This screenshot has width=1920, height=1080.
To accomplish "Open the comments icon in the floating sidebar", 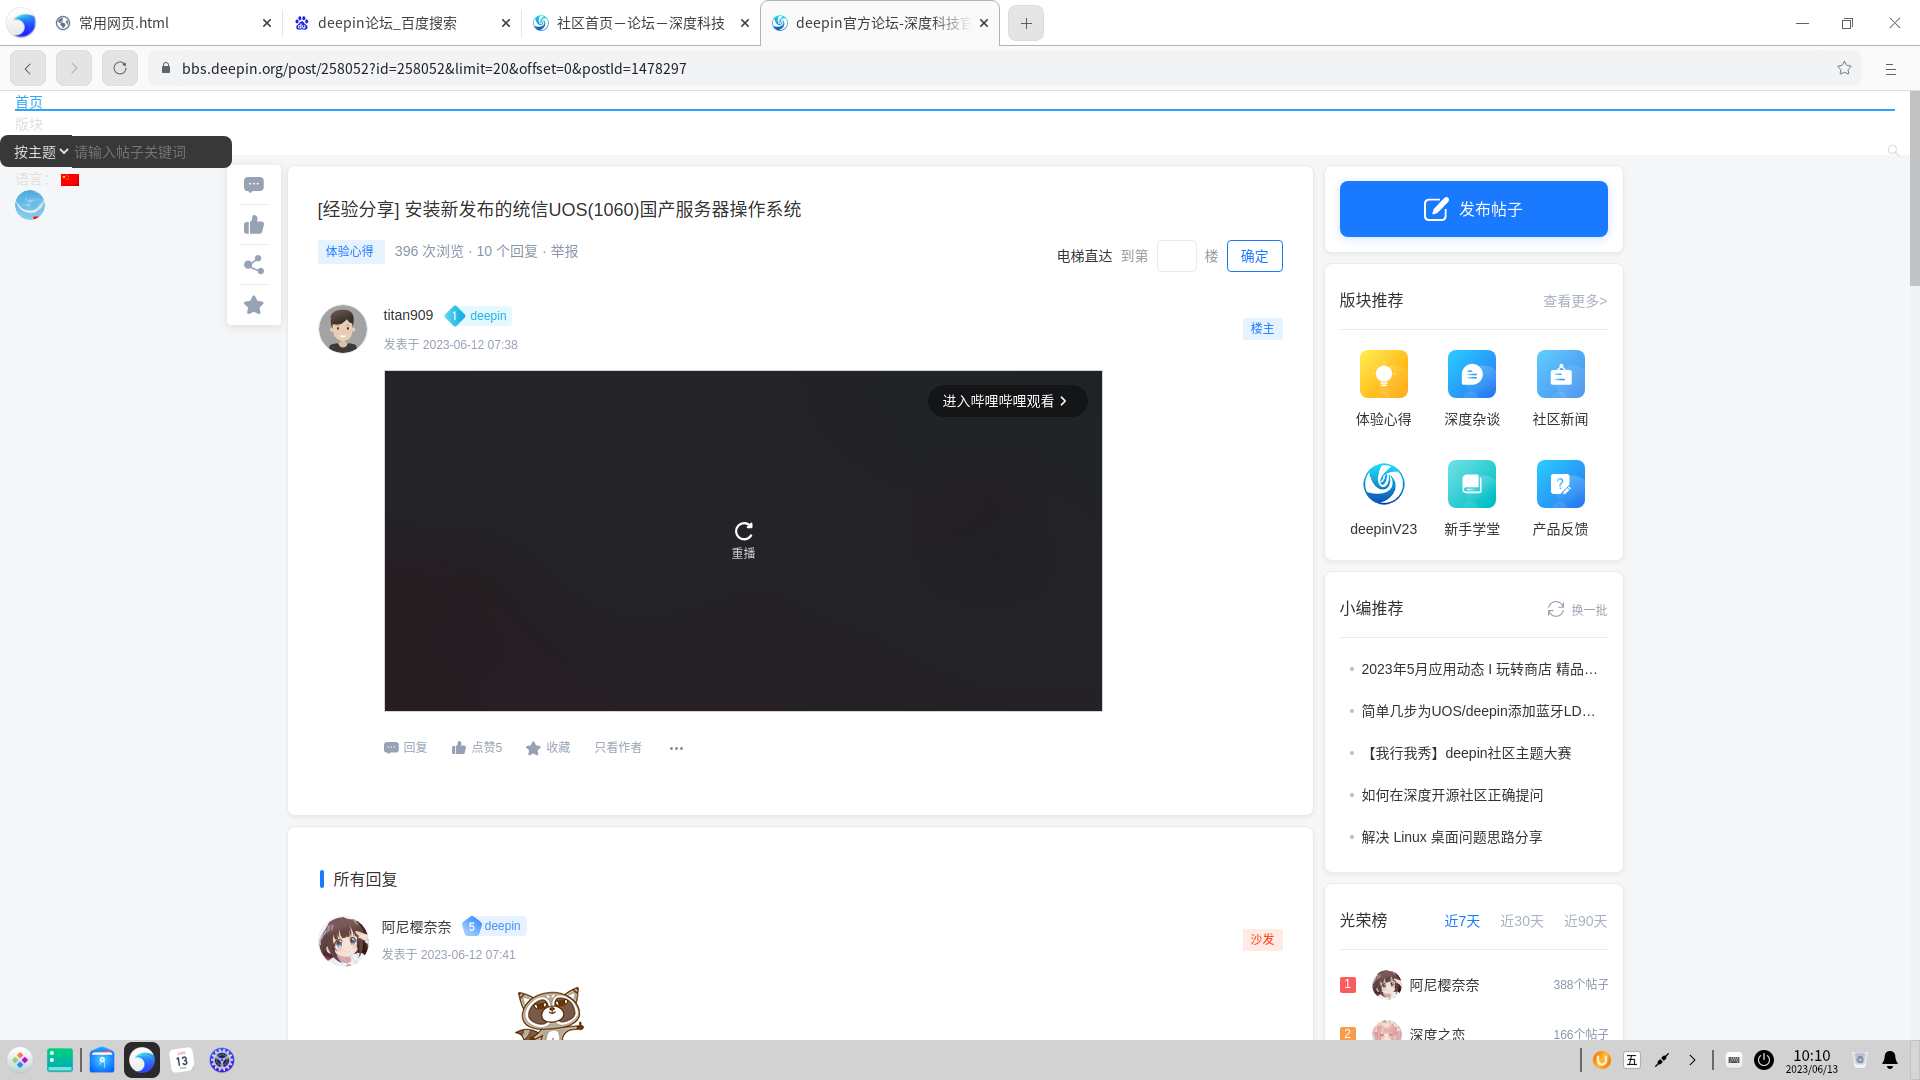I will pyautogui.click(x=253, y=184).
